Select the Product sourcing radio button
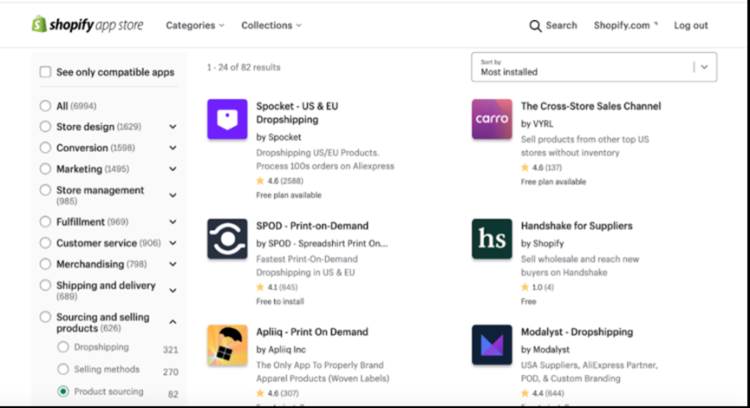Screen dimensions: 750x408 point(63,391)
